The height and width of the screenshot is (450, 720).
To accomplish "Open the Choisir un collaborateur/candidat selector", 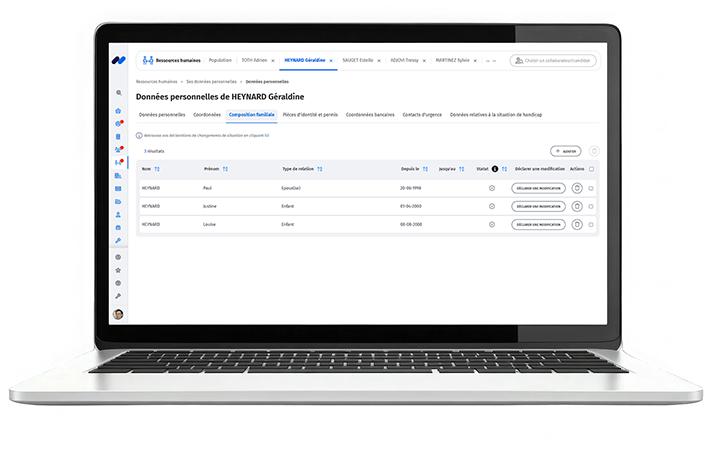I will point(553,61).
